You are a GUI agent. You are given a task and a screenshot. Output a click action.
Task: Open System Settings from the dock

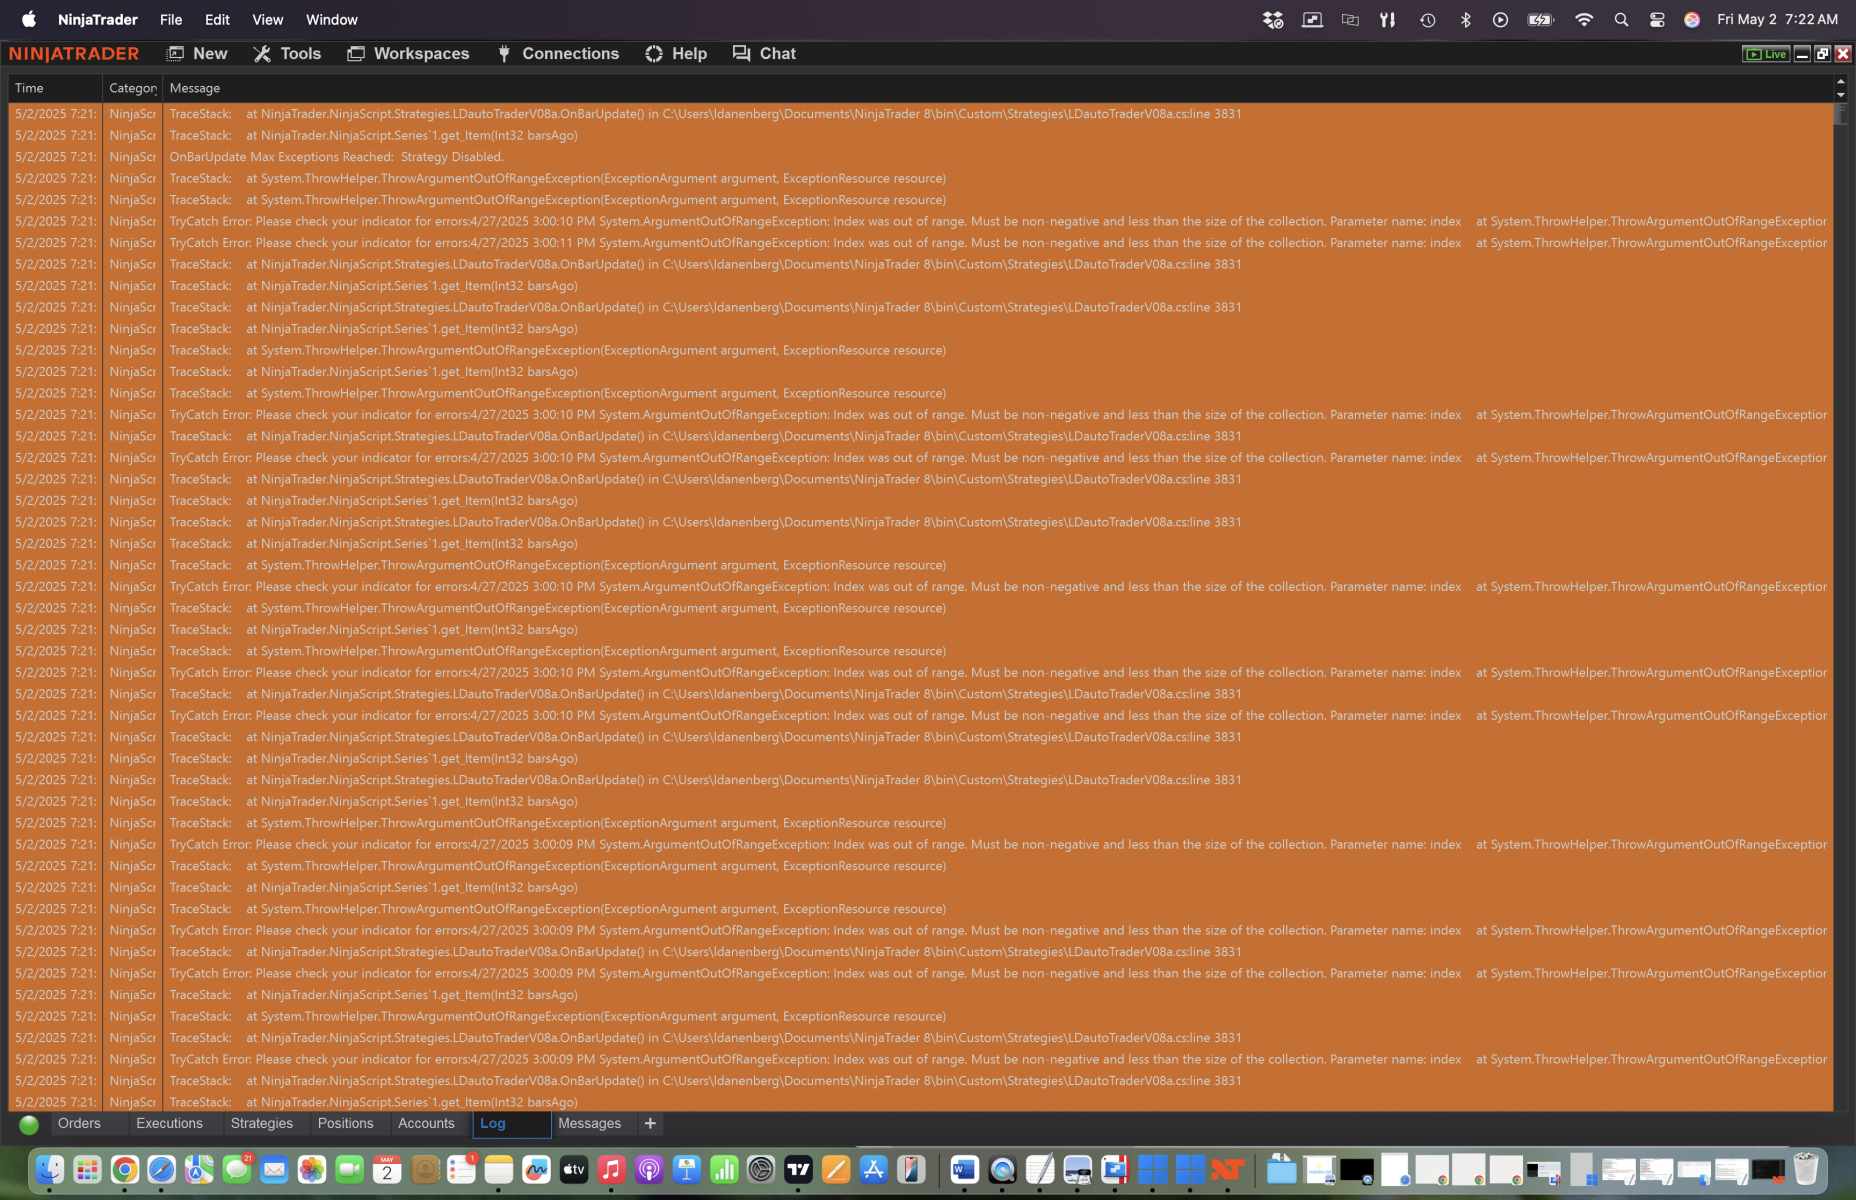pos(762,1169)
